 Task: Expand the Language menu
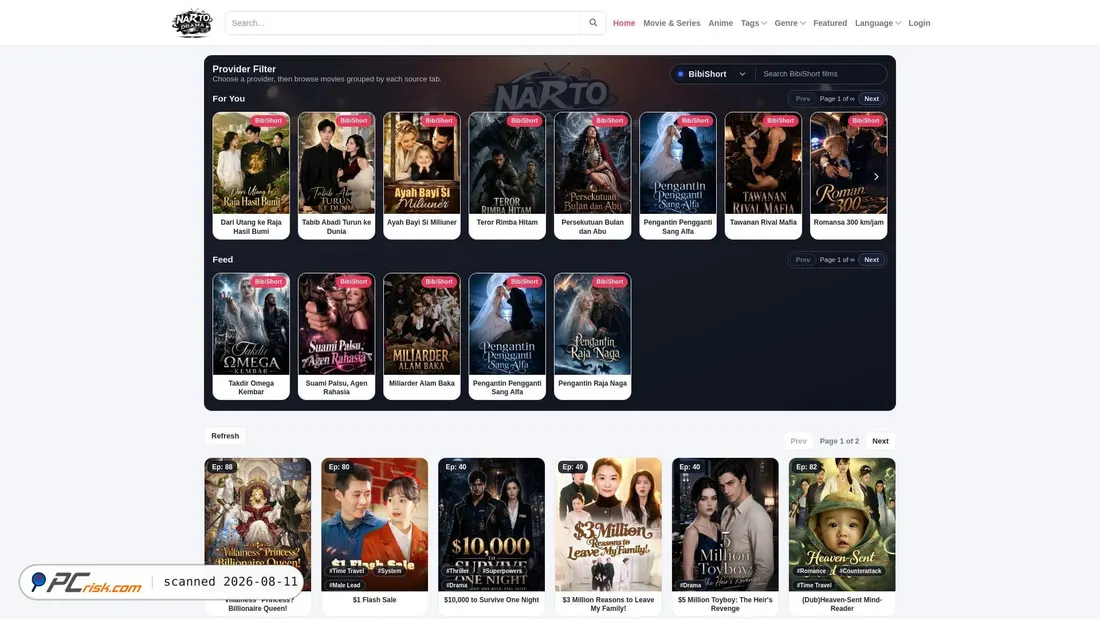pos(878,23)
